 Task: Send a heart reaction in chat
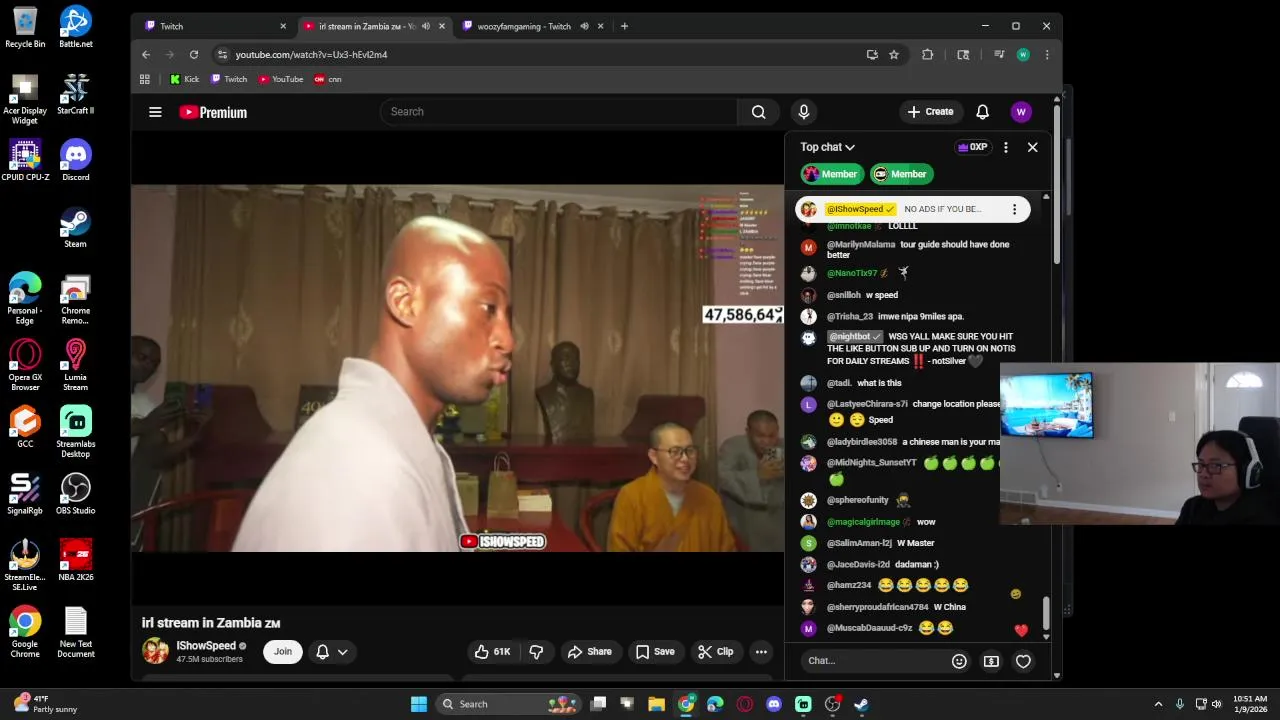point(1023,661)
